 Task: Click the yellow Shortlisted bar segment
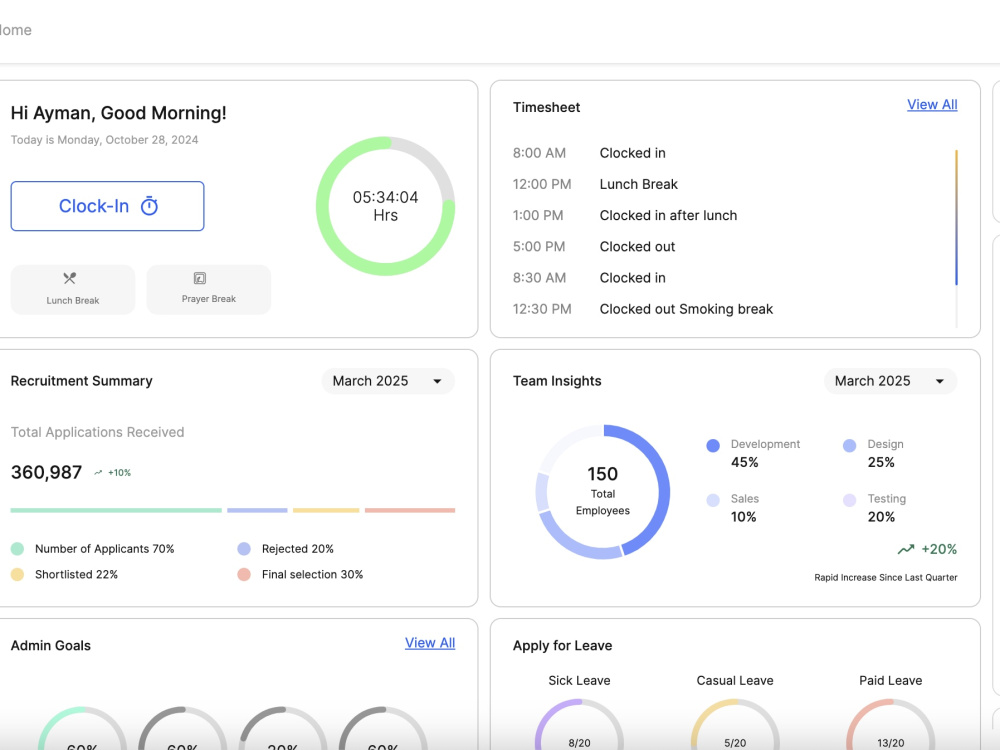326,510
